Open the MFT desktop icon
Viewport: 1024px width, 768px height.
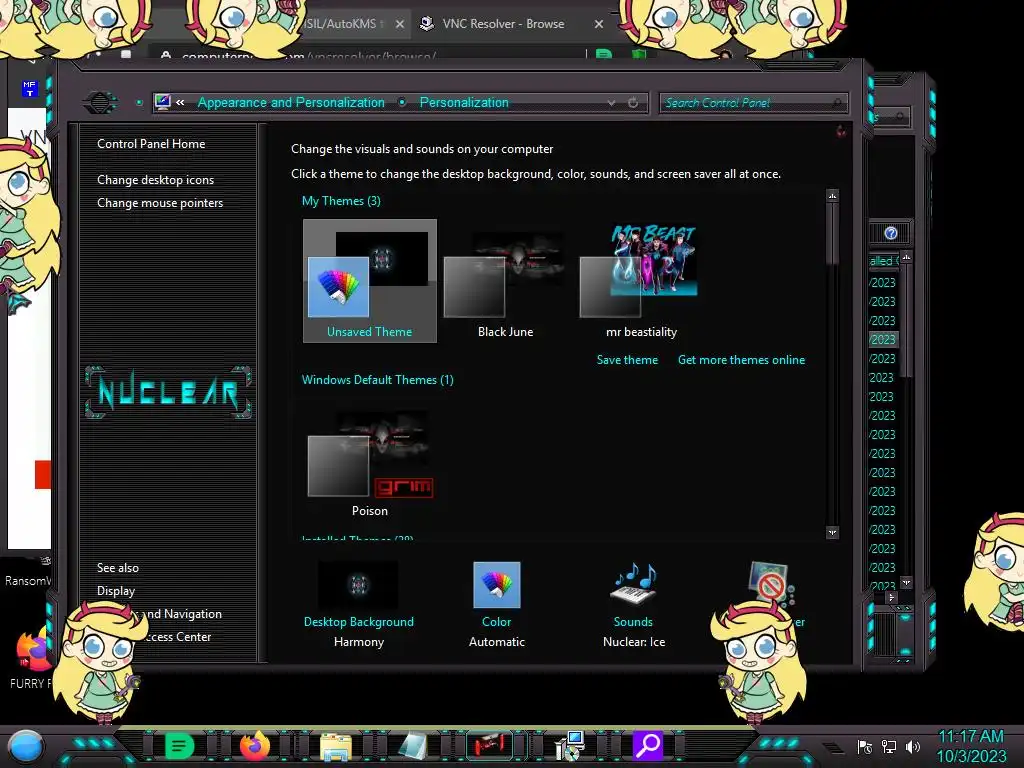(x=29, y=88)
